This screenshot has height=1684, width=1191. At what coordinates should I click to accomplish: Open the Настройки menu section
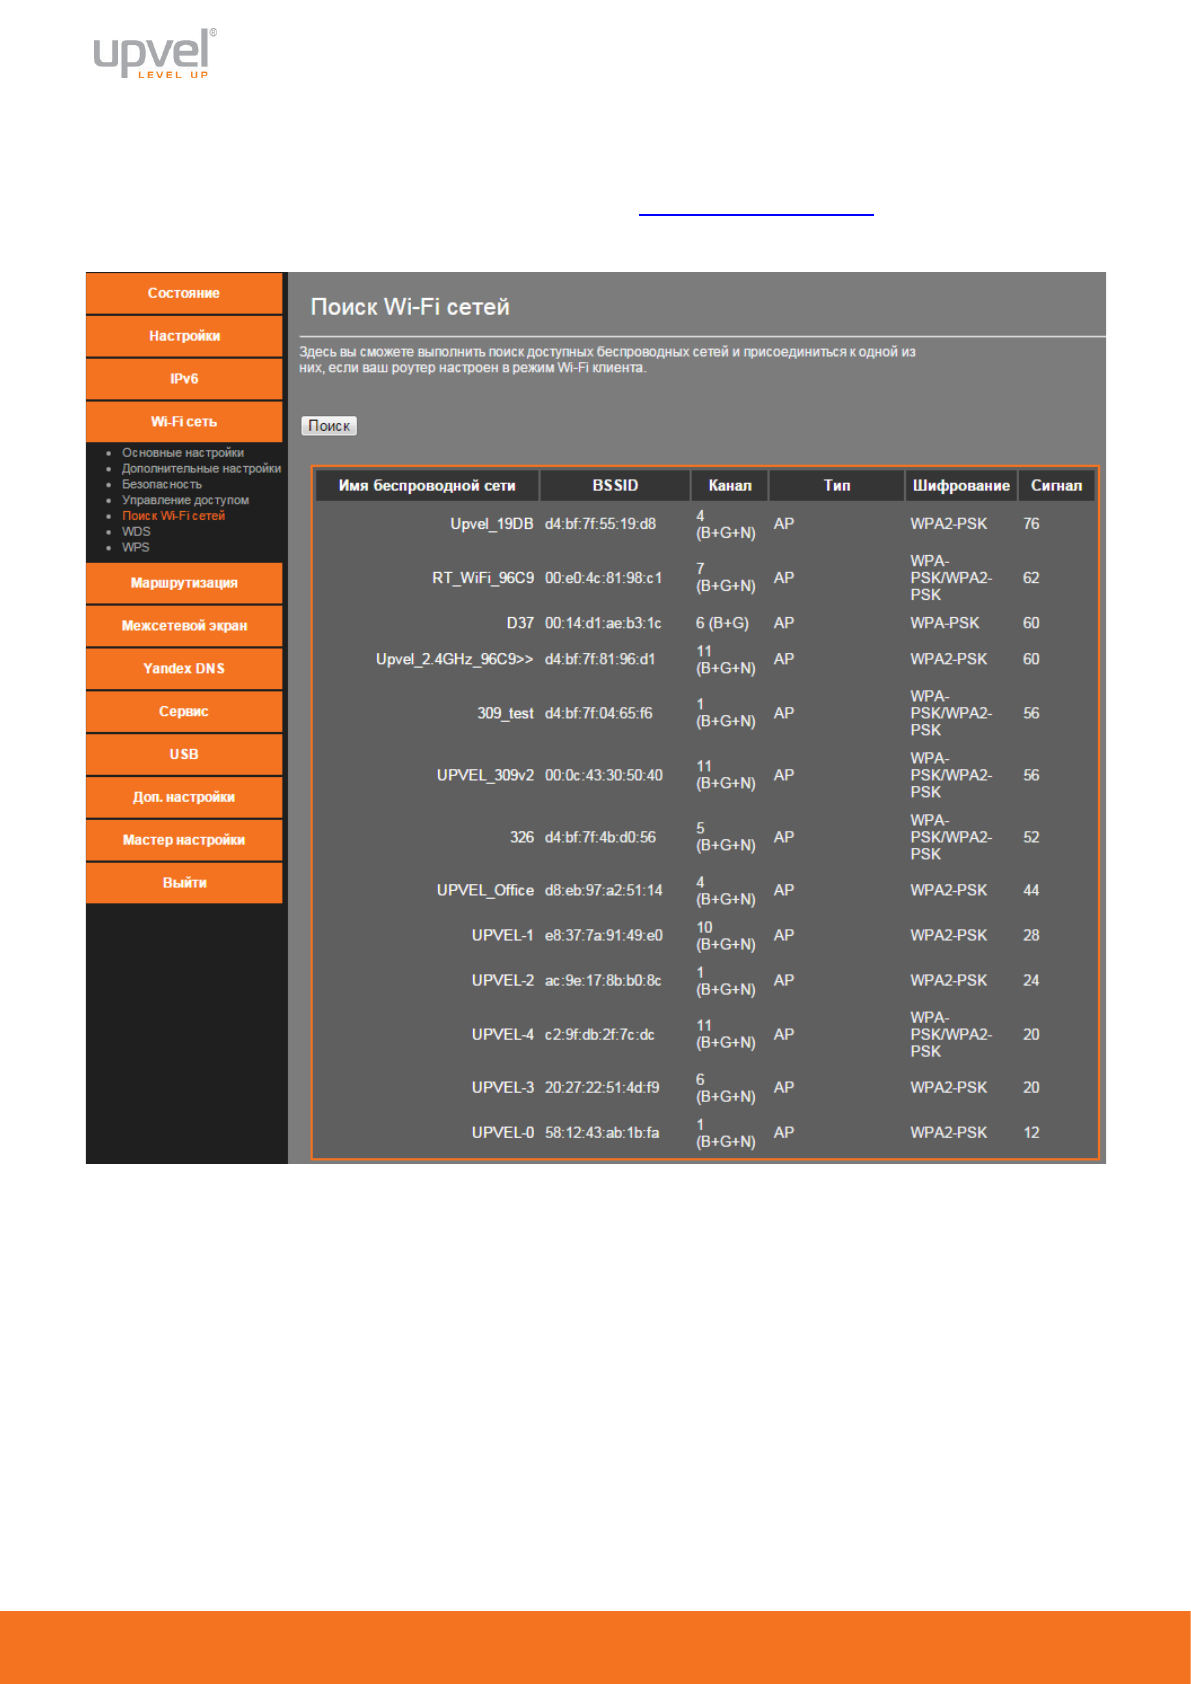pyautogui.click(x=184, y=336)
